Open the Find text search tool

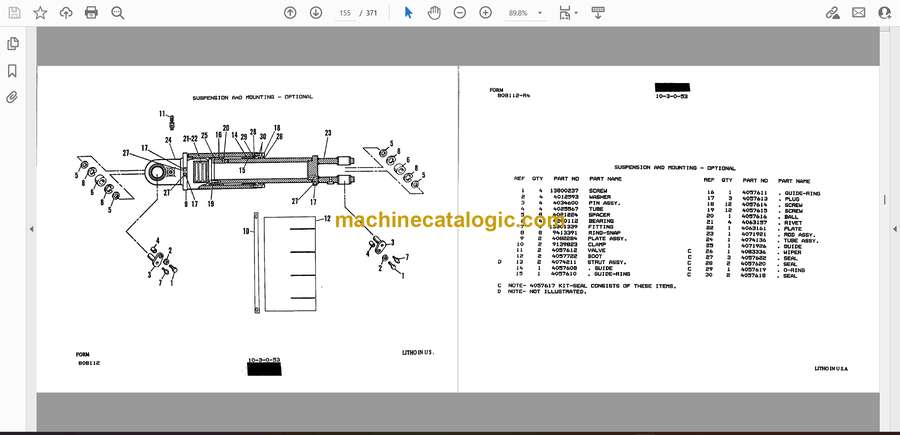click(x=118, y=13)
